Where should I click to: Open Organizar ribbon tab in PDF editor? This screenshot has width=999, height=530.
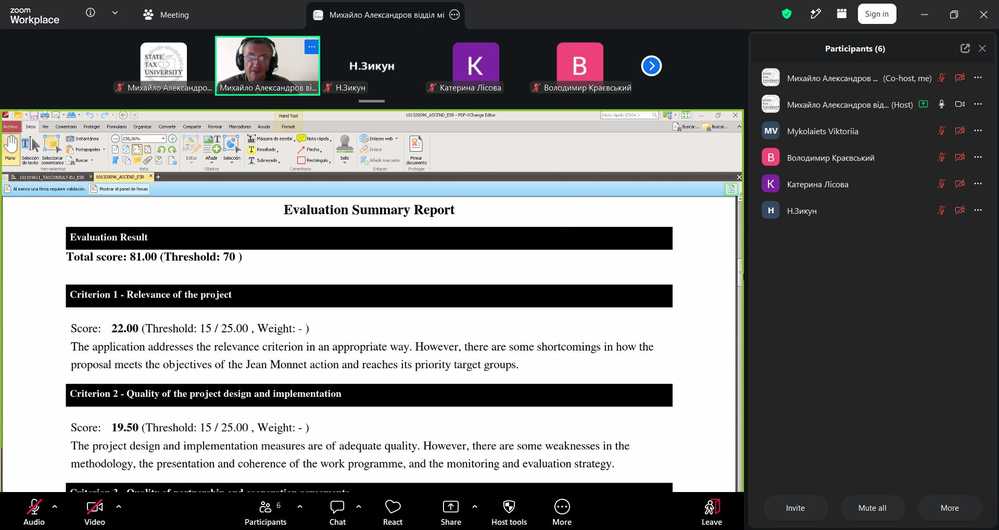[x=142, y=127]
